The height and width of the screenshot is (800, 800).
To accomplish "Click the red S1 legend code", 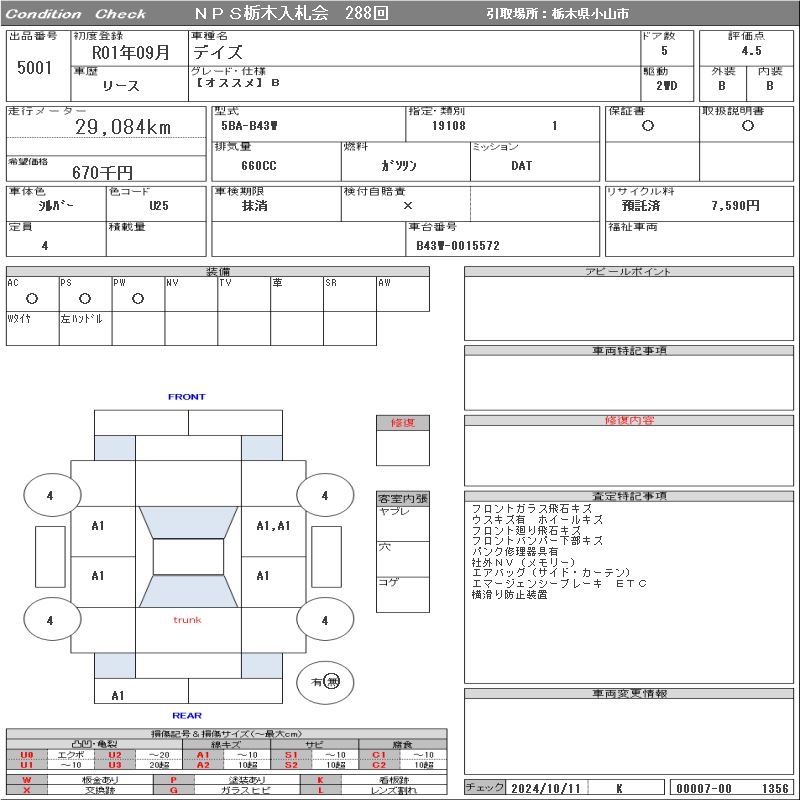I will tap(291, 755).
